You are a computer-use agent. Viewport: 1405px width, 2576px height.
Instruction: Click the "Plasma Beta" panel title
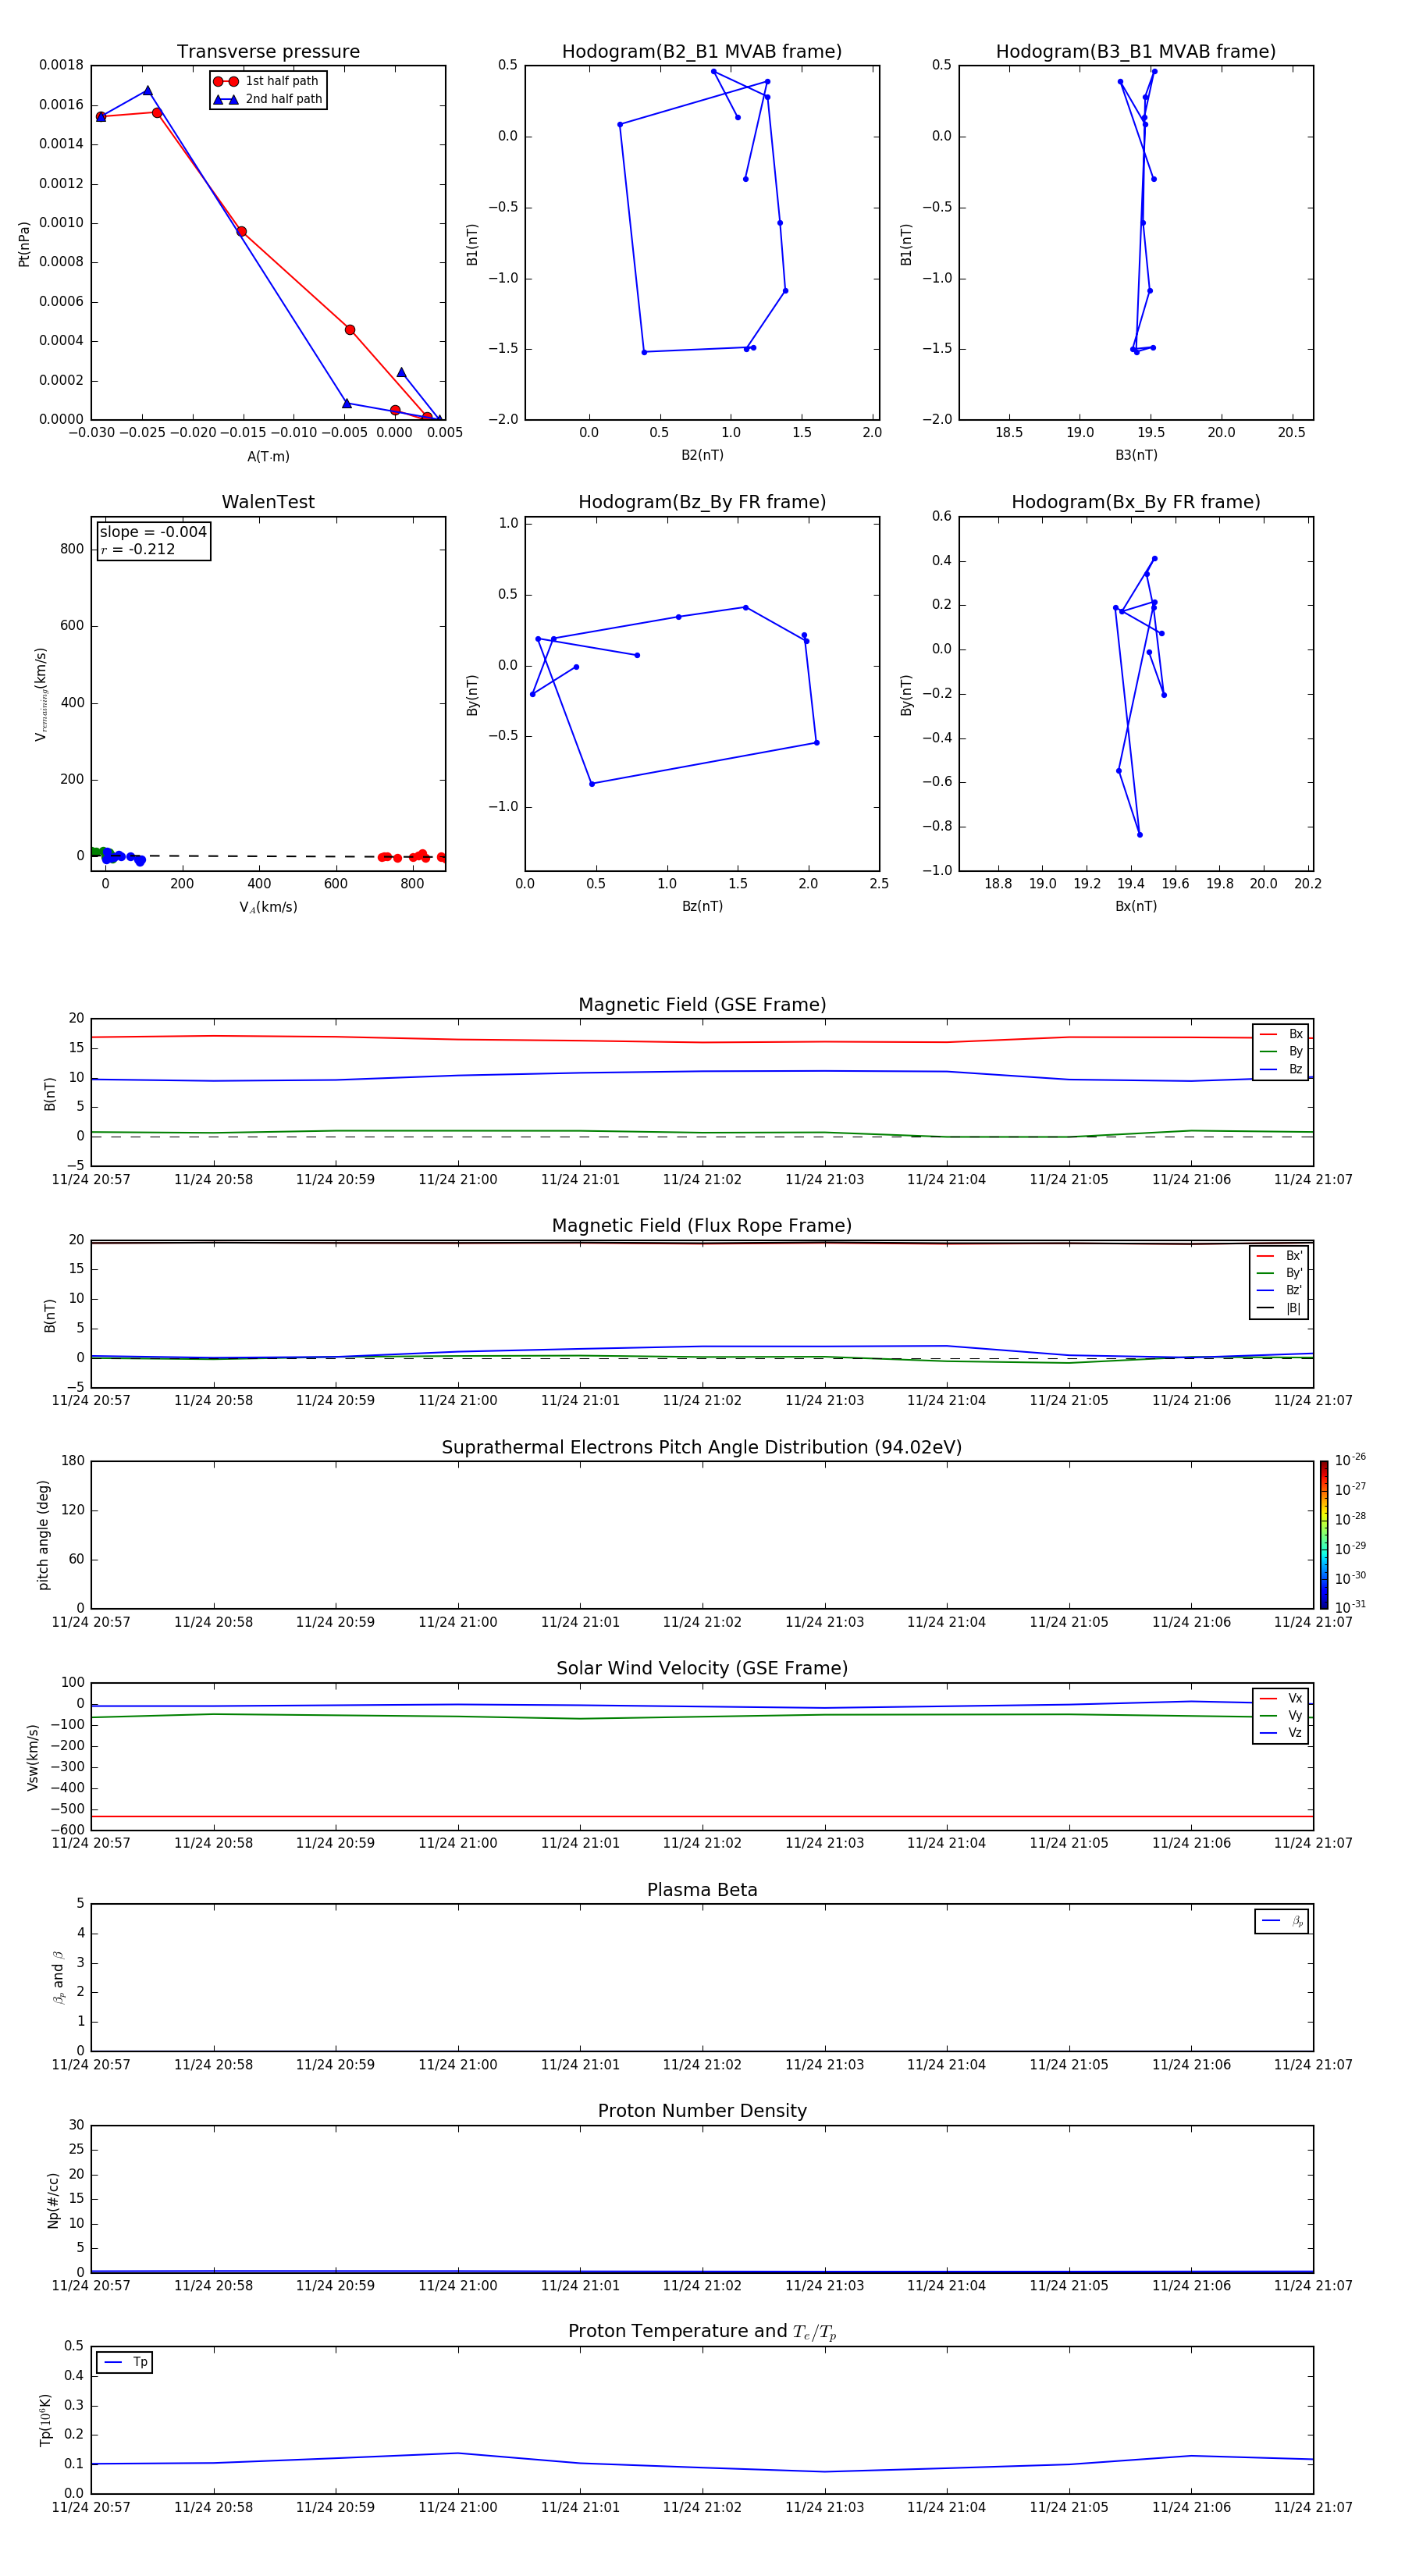702,1890
